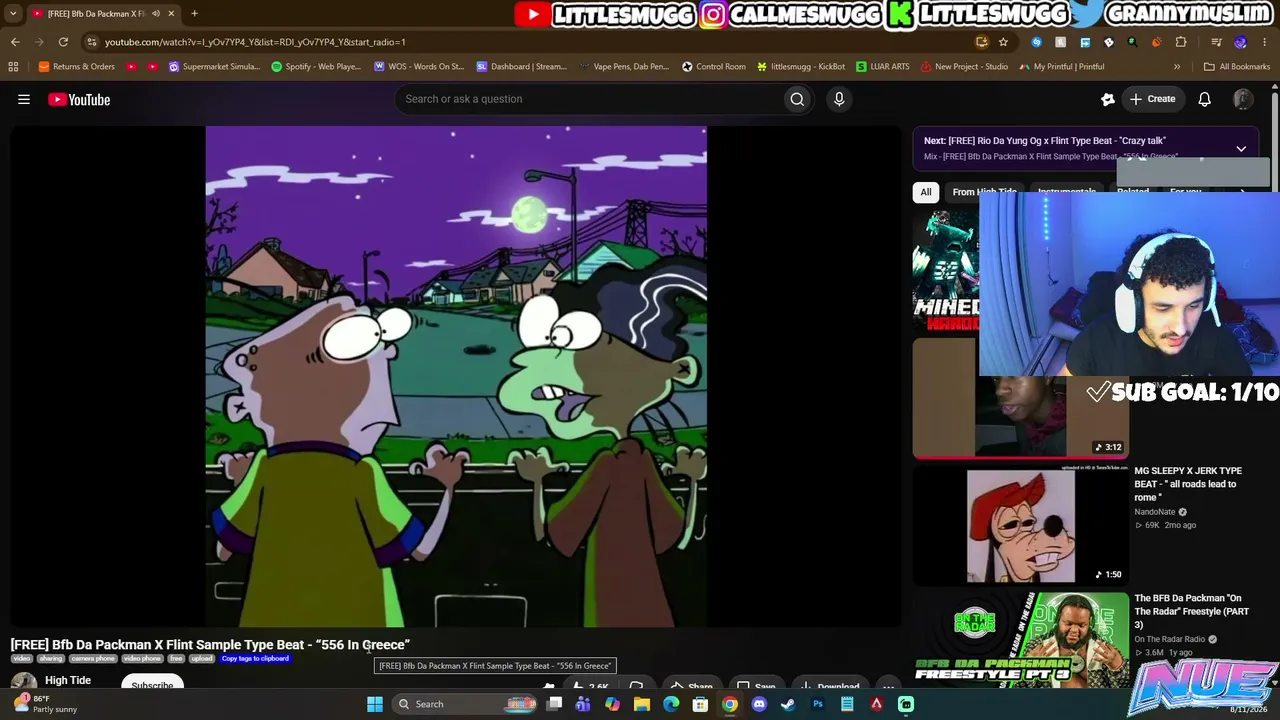Viewport: 1280px width, 720px height.
Task: Open the Chrome apps grid in bookmarks bar
Action: [13, 67]
